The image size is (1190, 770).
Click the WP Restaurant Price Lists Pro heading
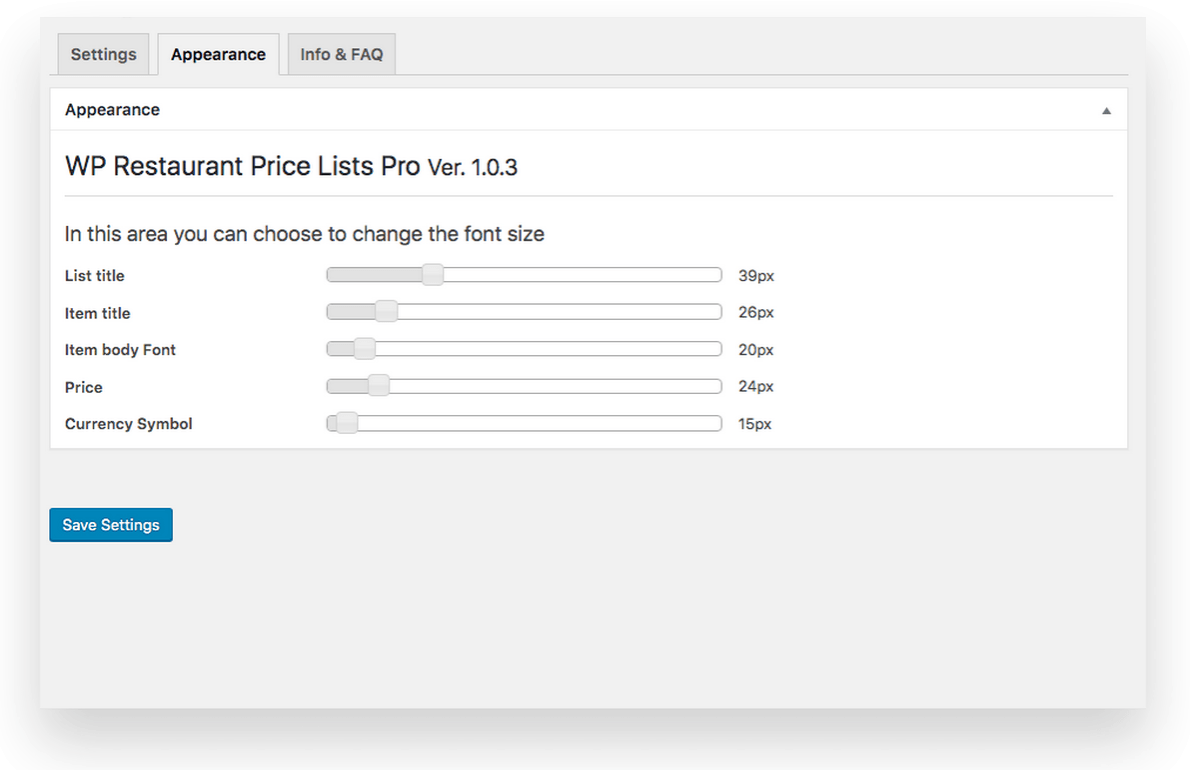pyautogui.click(x=242, y=166)
